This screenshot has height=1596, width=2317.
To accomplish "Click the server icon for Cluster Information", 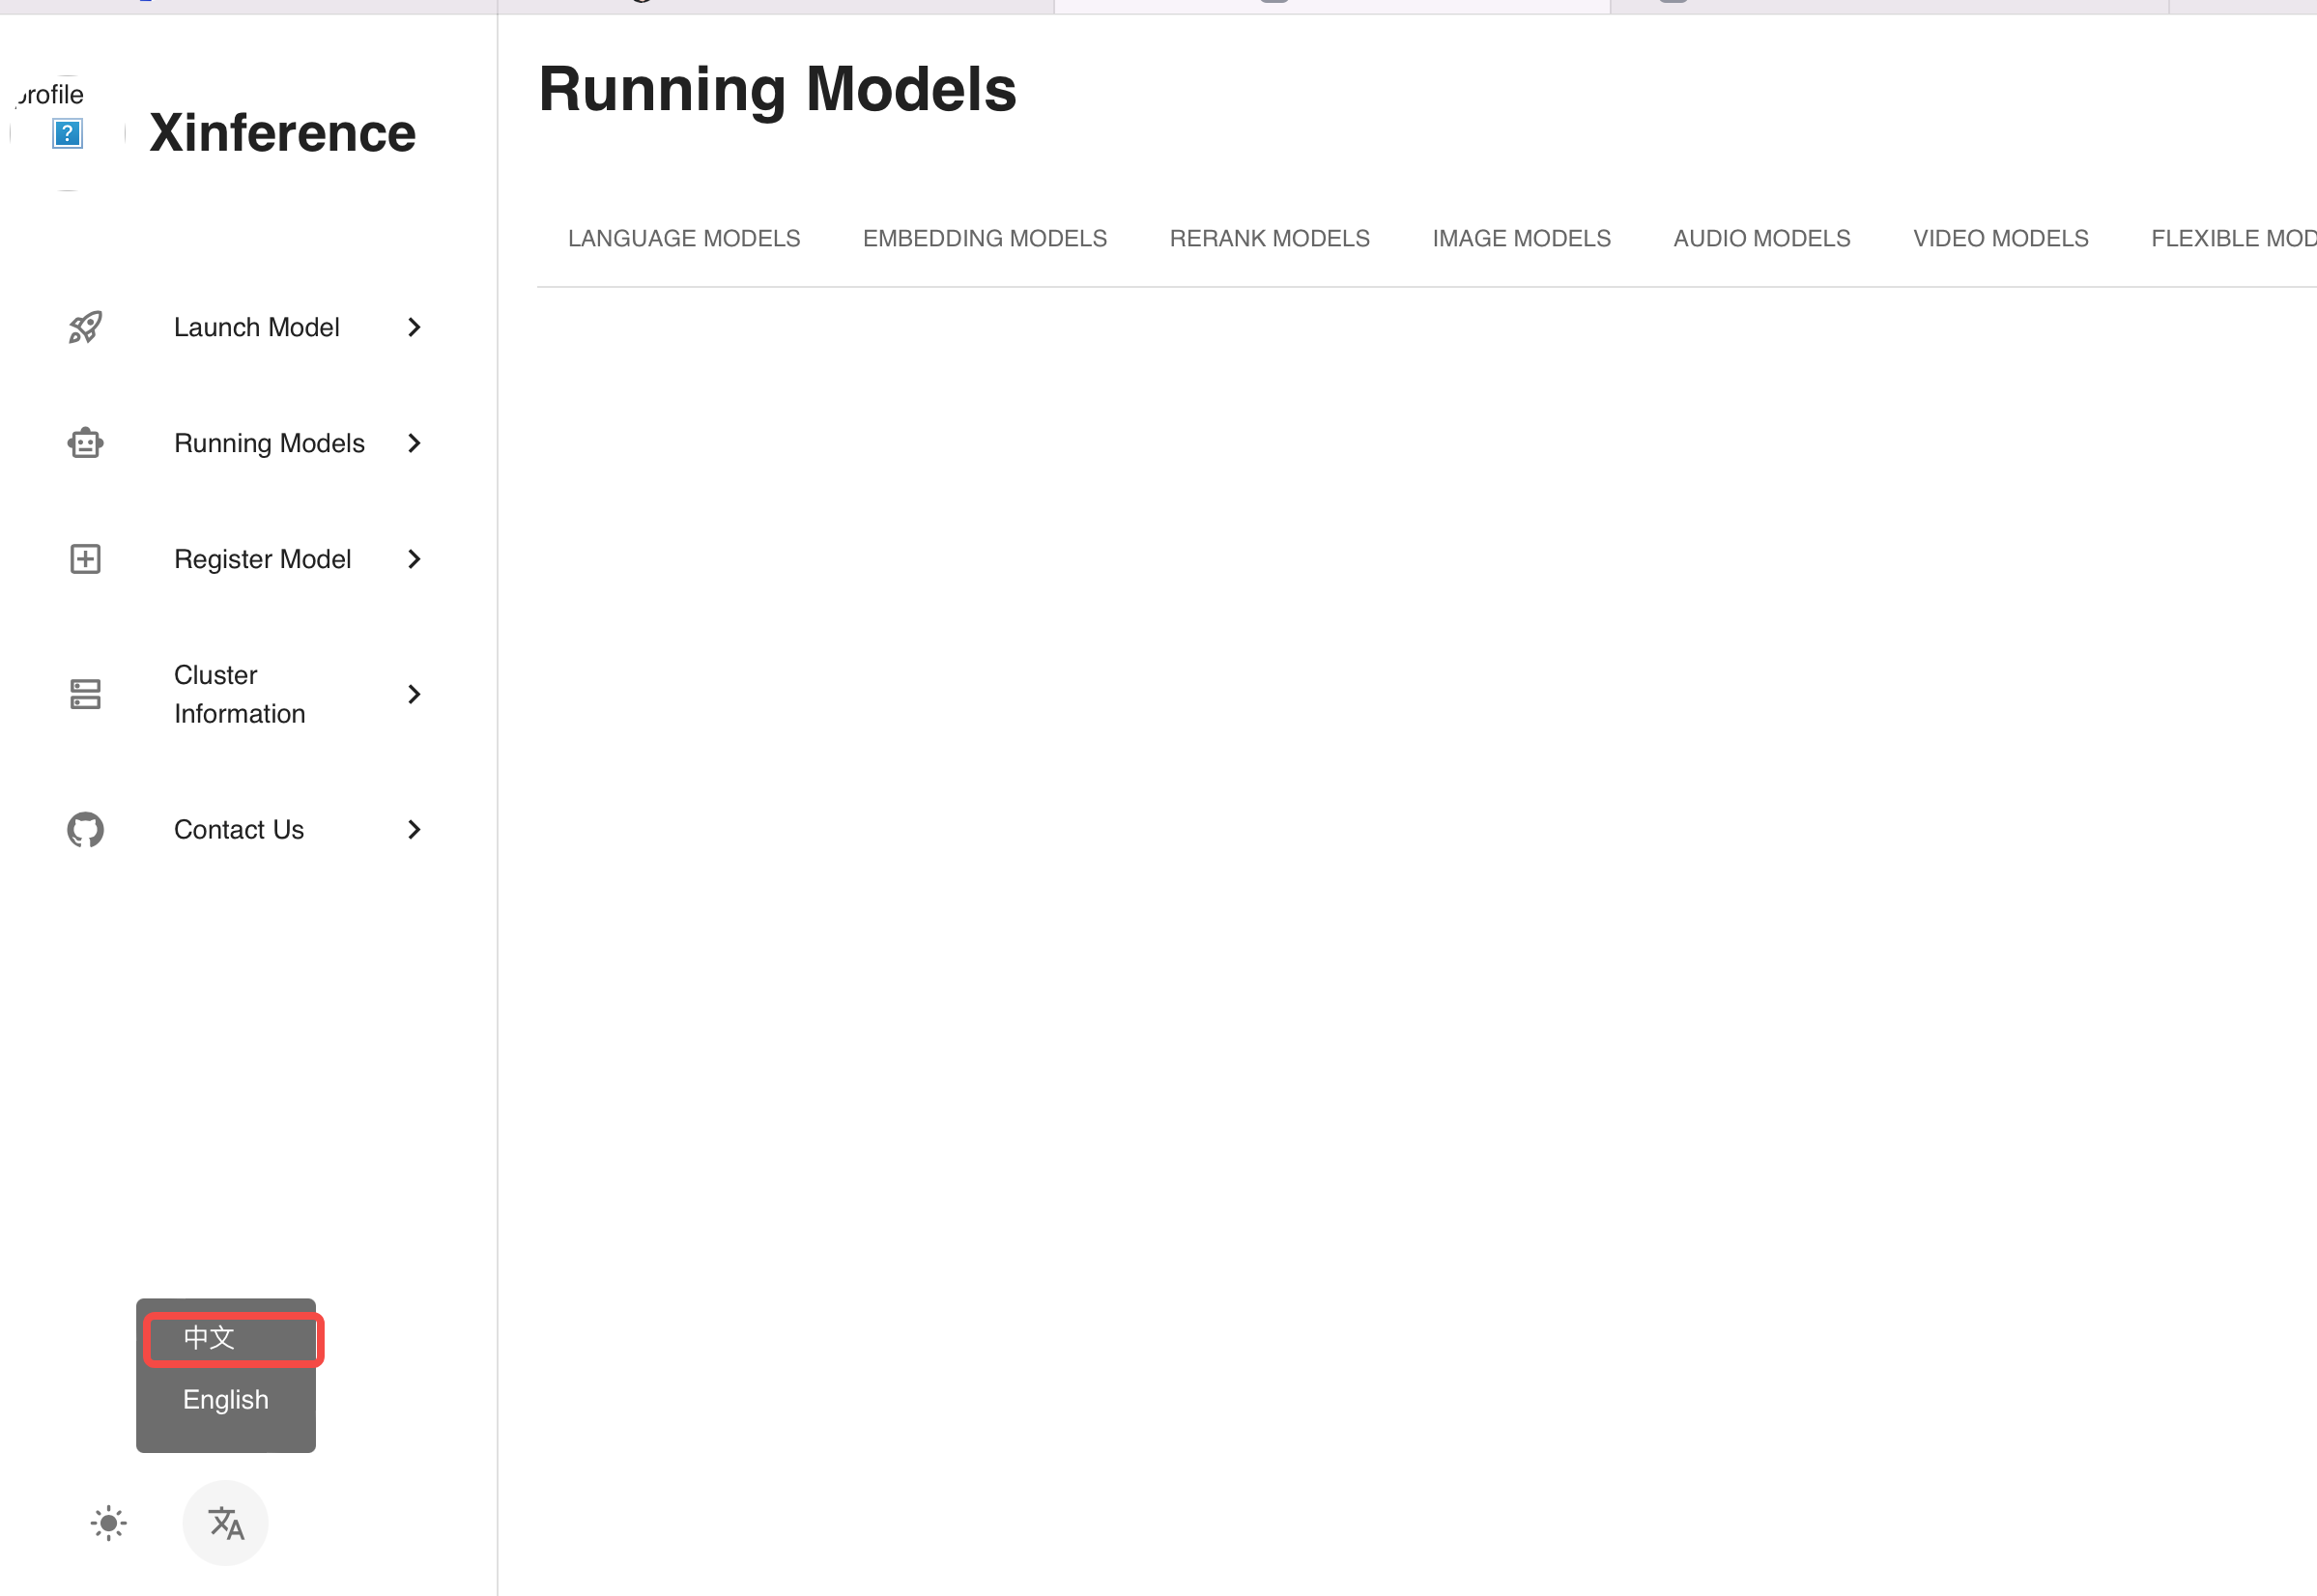I will click(85, 694).
